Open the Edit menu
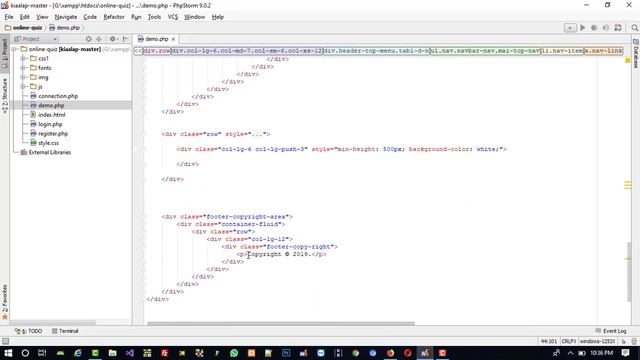Screen dimensions: 640x360 tap(24, 17)
